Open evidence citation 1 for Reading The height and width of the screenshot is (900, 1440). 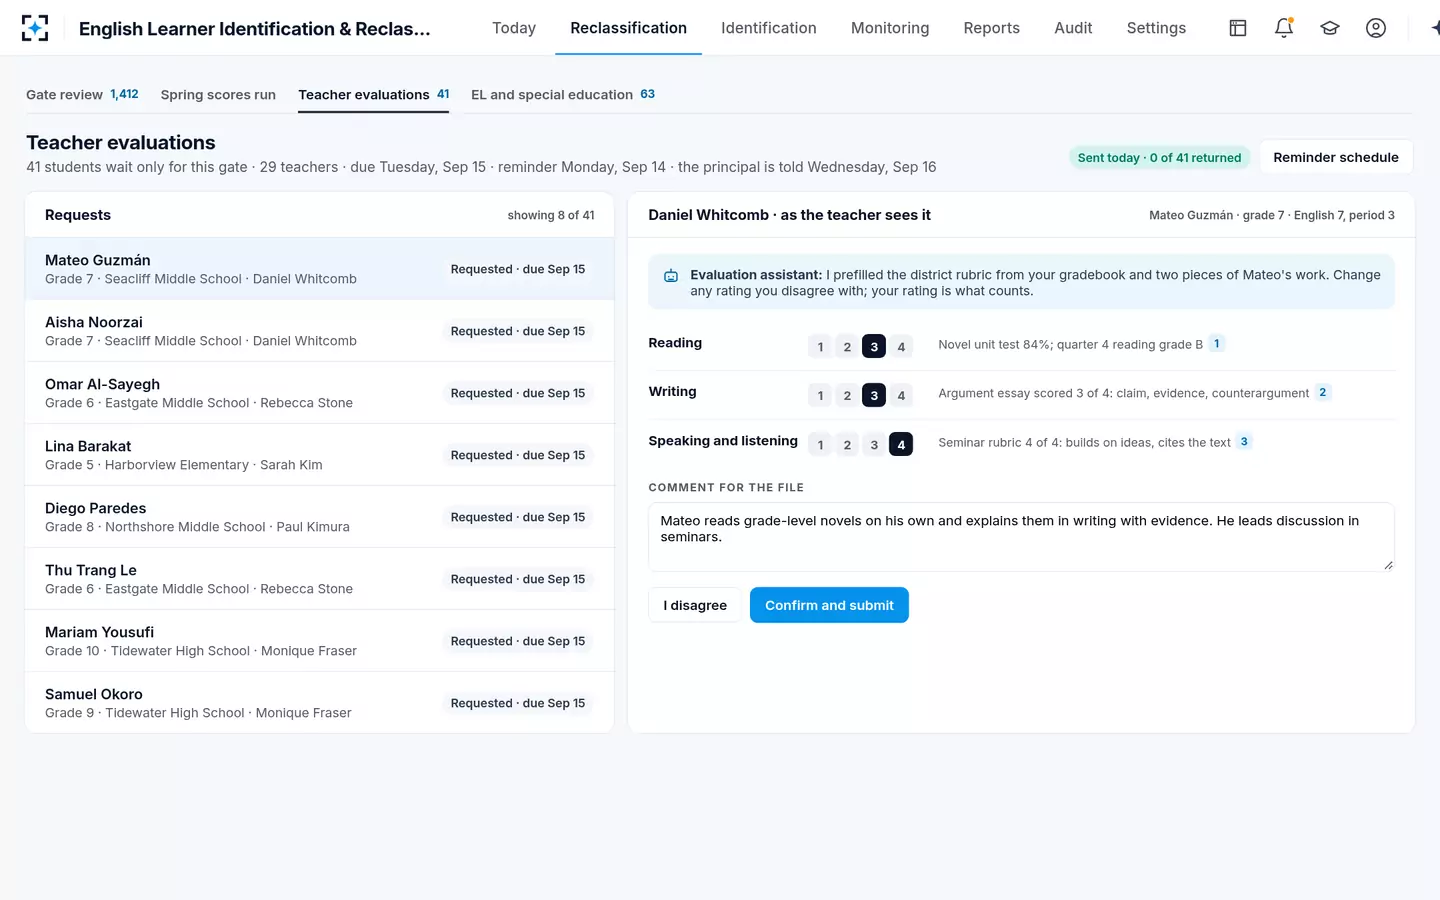coord(1217,344)
